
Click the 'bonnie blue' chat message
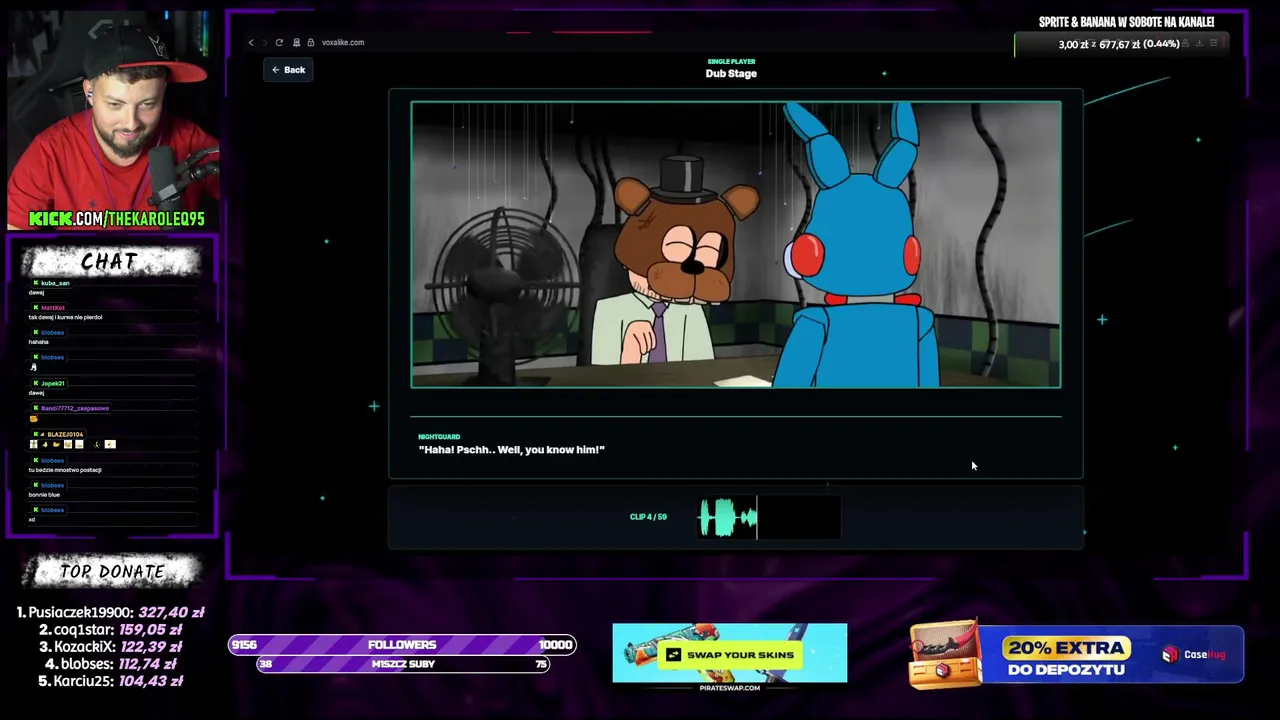point(44,495)
